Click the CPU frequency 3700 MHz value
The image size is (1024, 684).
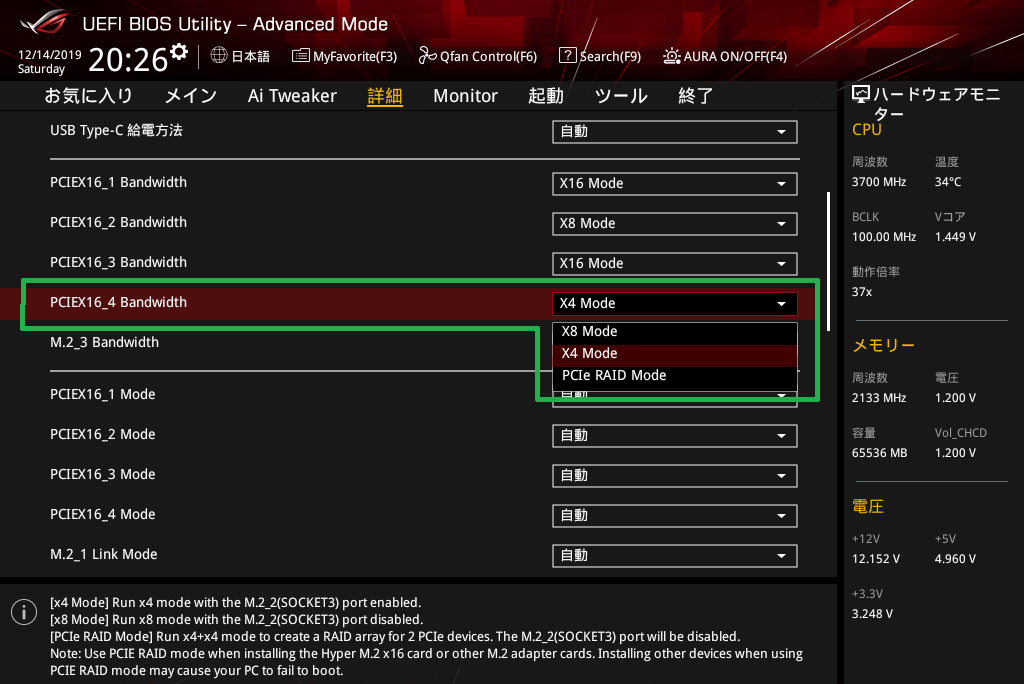point(878,182)
